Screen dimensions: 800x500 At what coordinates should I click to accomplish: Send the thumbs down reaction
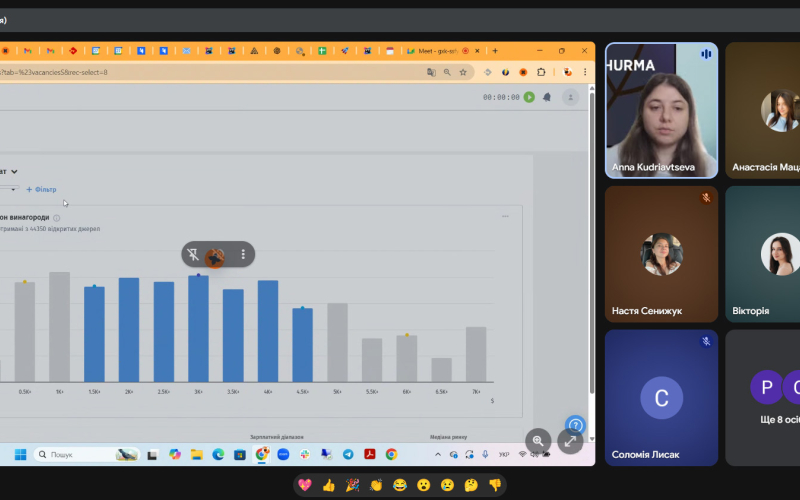(x=494, y=485)
